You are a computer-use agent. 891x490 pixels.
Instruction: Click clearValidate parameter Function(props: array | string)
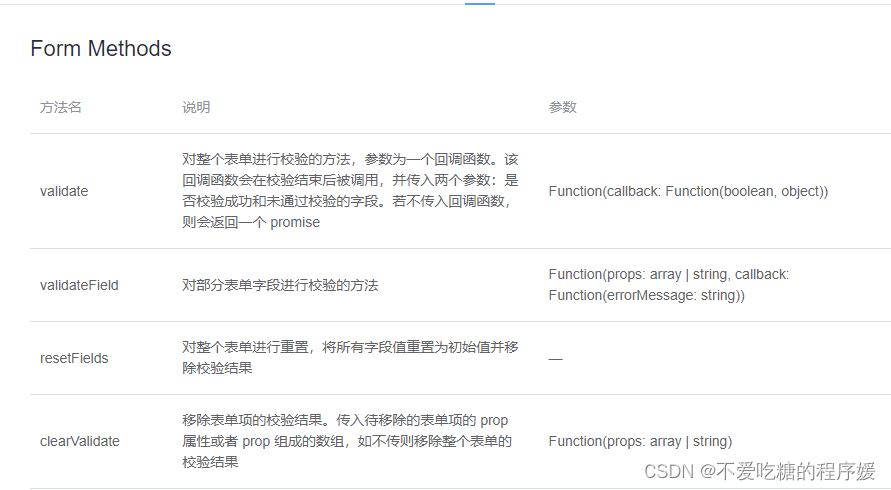pyautogui.click(x=640, y=442)
